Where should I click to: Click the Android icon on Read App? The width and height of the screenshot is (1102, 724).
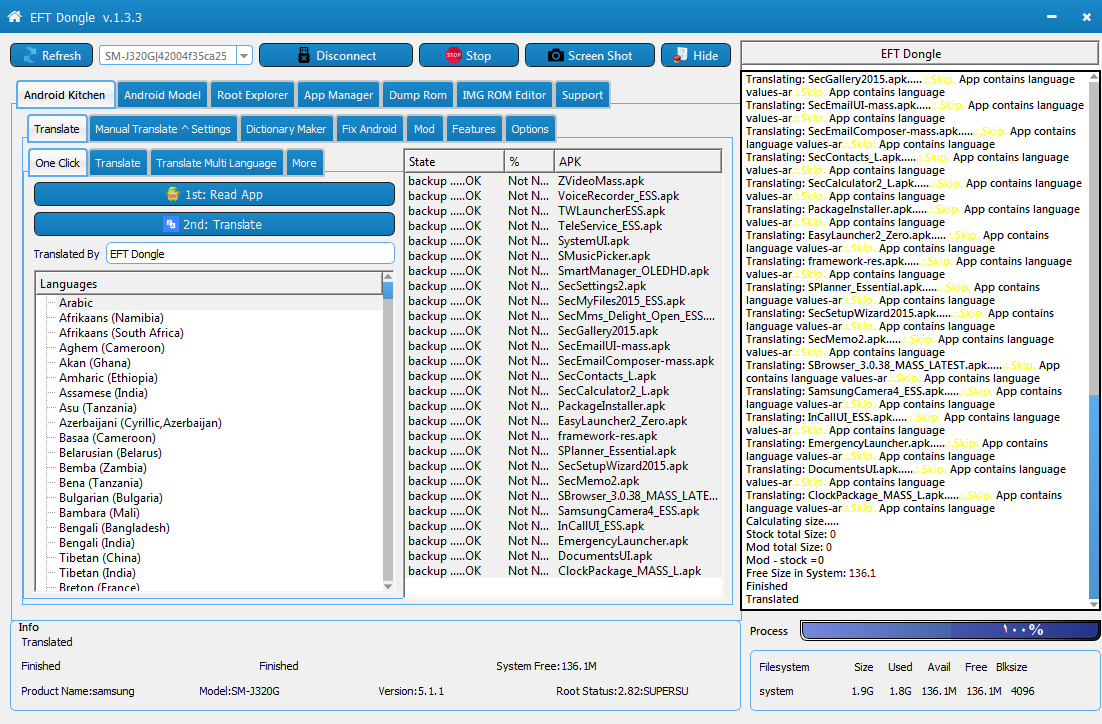(173, 195)
